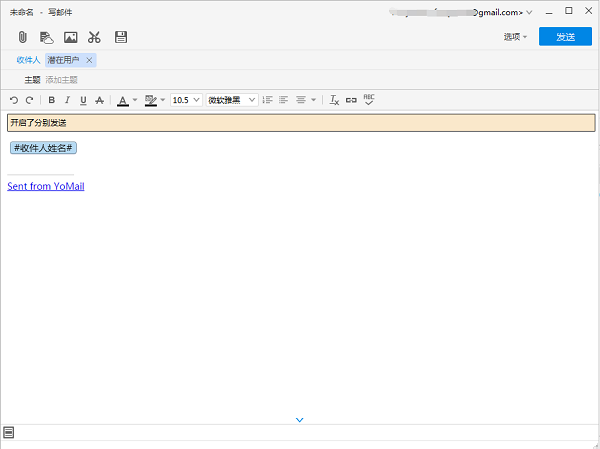Save the draft with the floppy disk icon
Image resolution: width=600 pixels, height=449 pixels.
pos(121,37)
